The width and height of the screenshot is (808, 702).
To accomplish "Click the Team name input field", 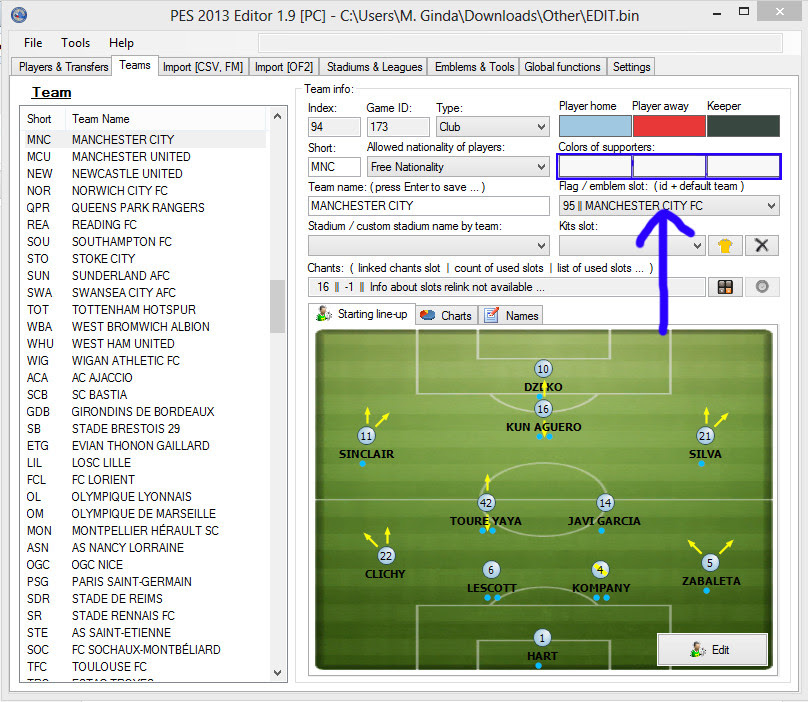I will [429, 206].
